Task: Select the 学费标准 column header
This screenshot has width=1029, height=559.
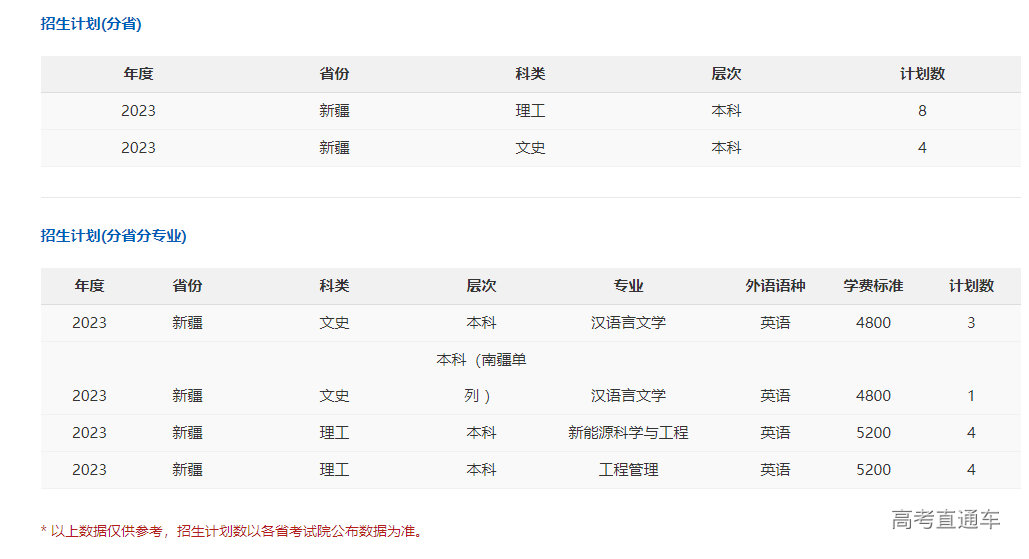Action: 873,286
